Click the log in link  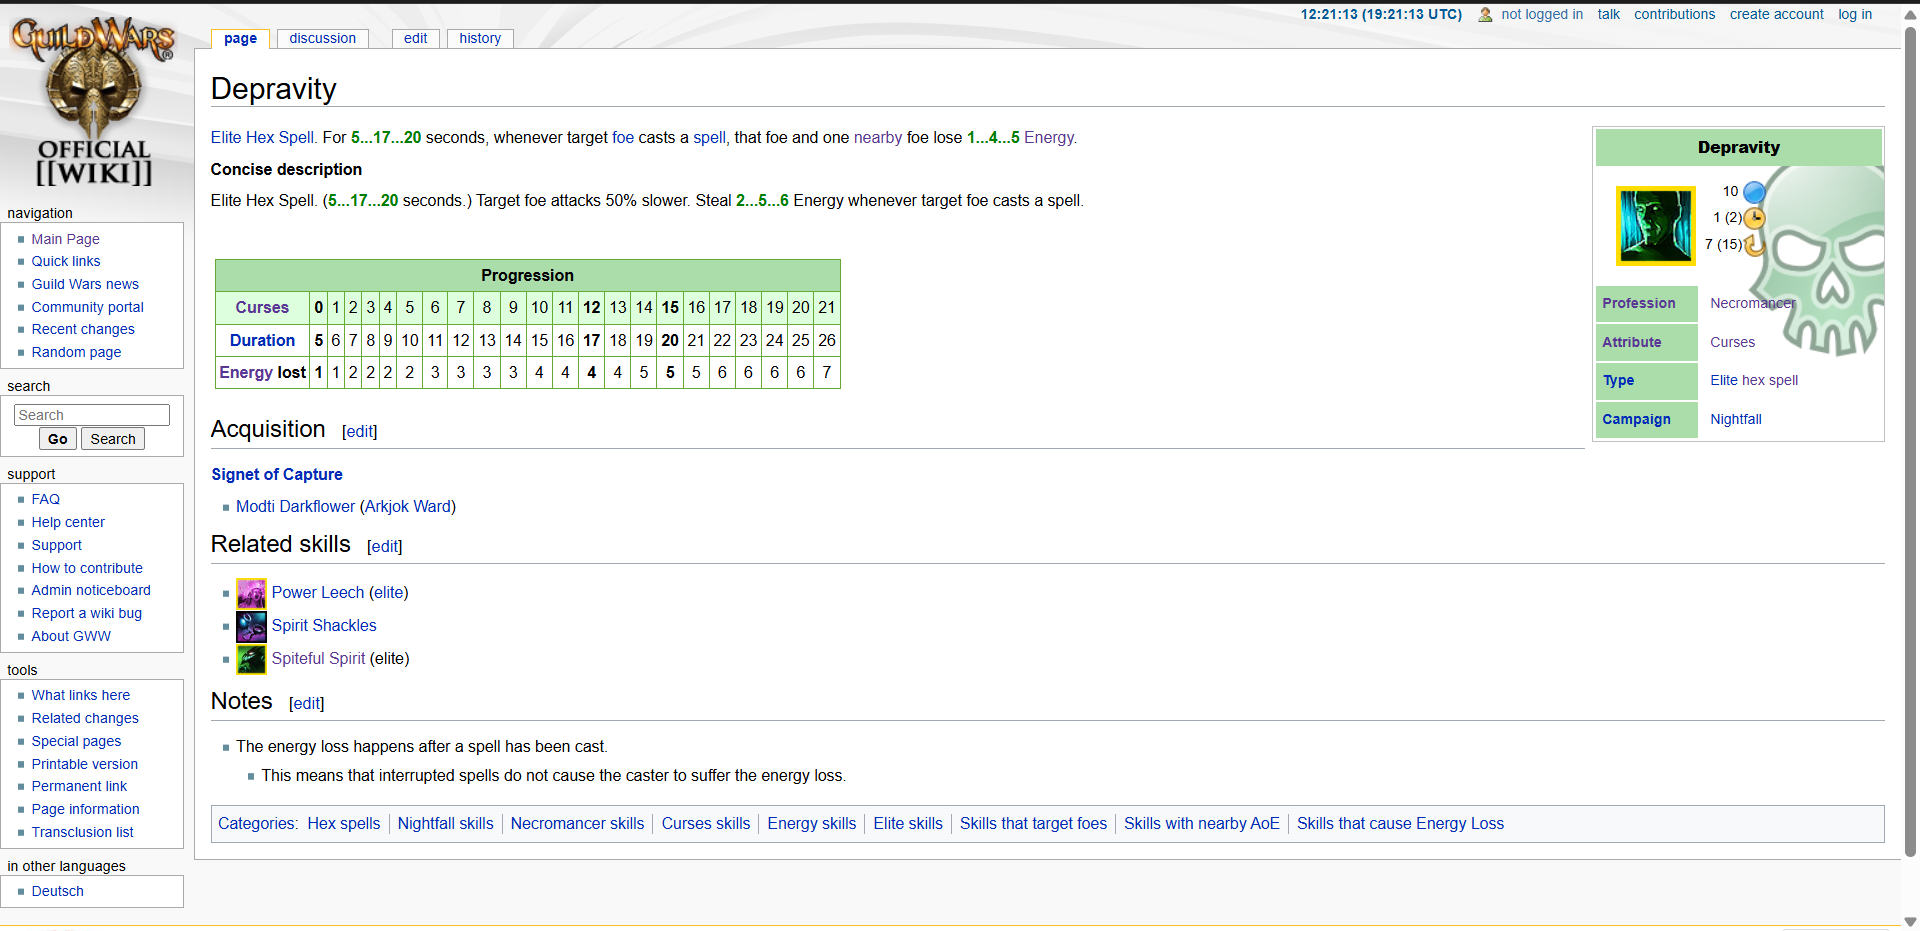(x=1855, y=15)
